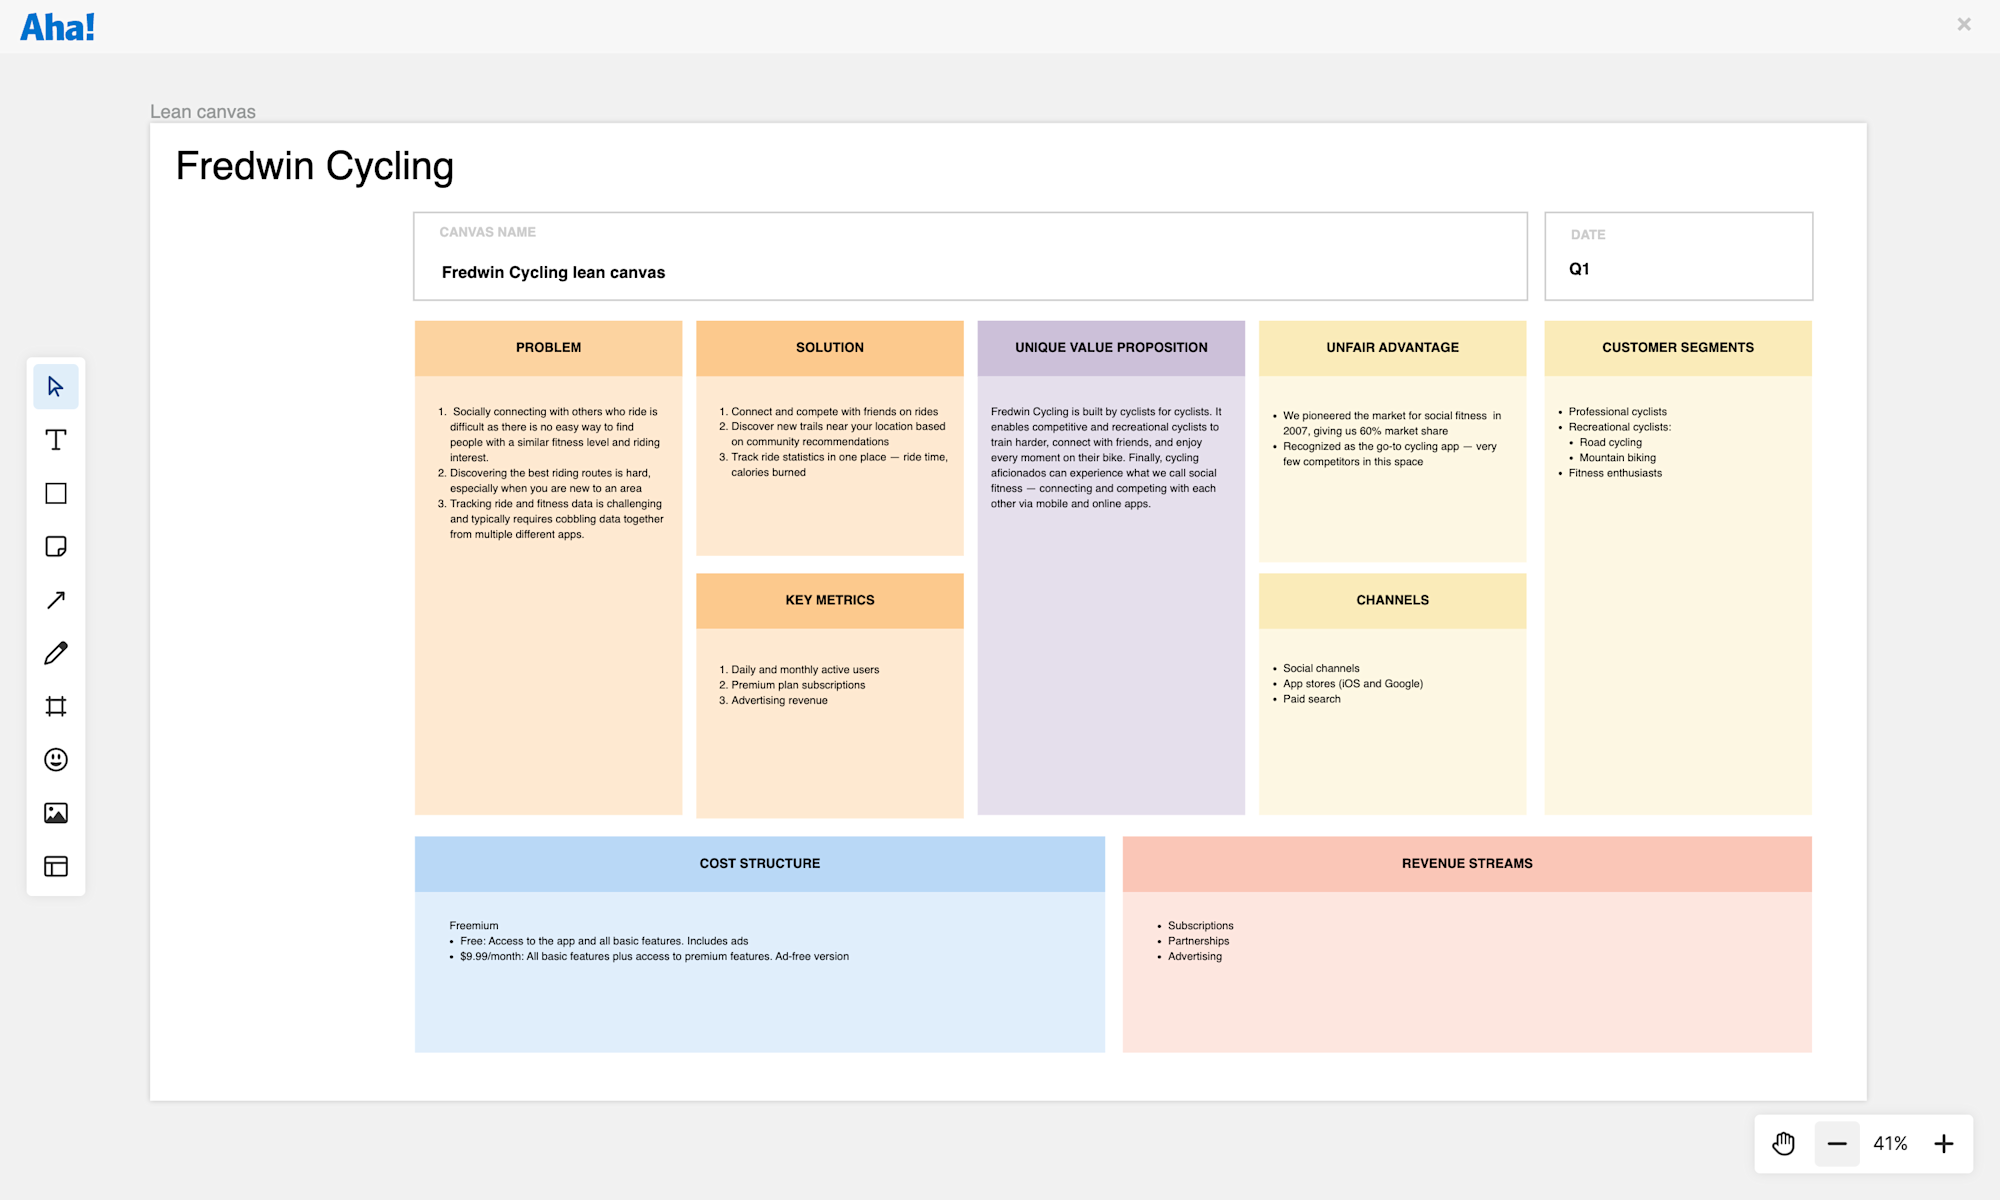
Task: Select the Unique Value Proposition purple header
Action: (x=1111, y=348)
